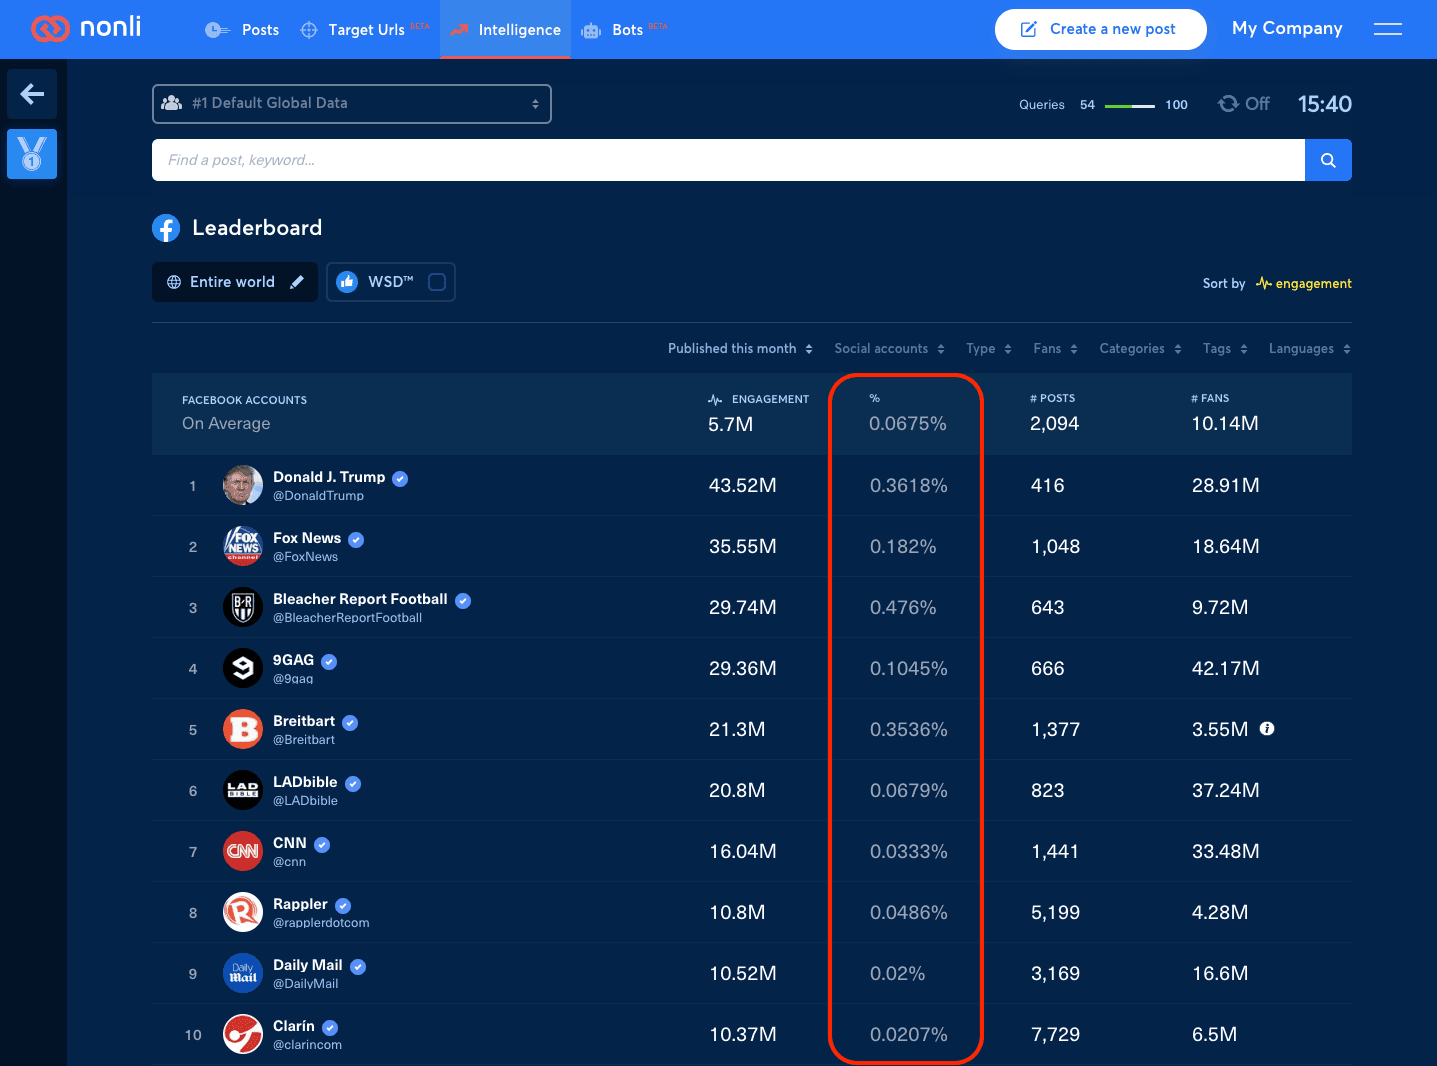
Task: Open the CNN logo
Action: (x=243, y=851)
